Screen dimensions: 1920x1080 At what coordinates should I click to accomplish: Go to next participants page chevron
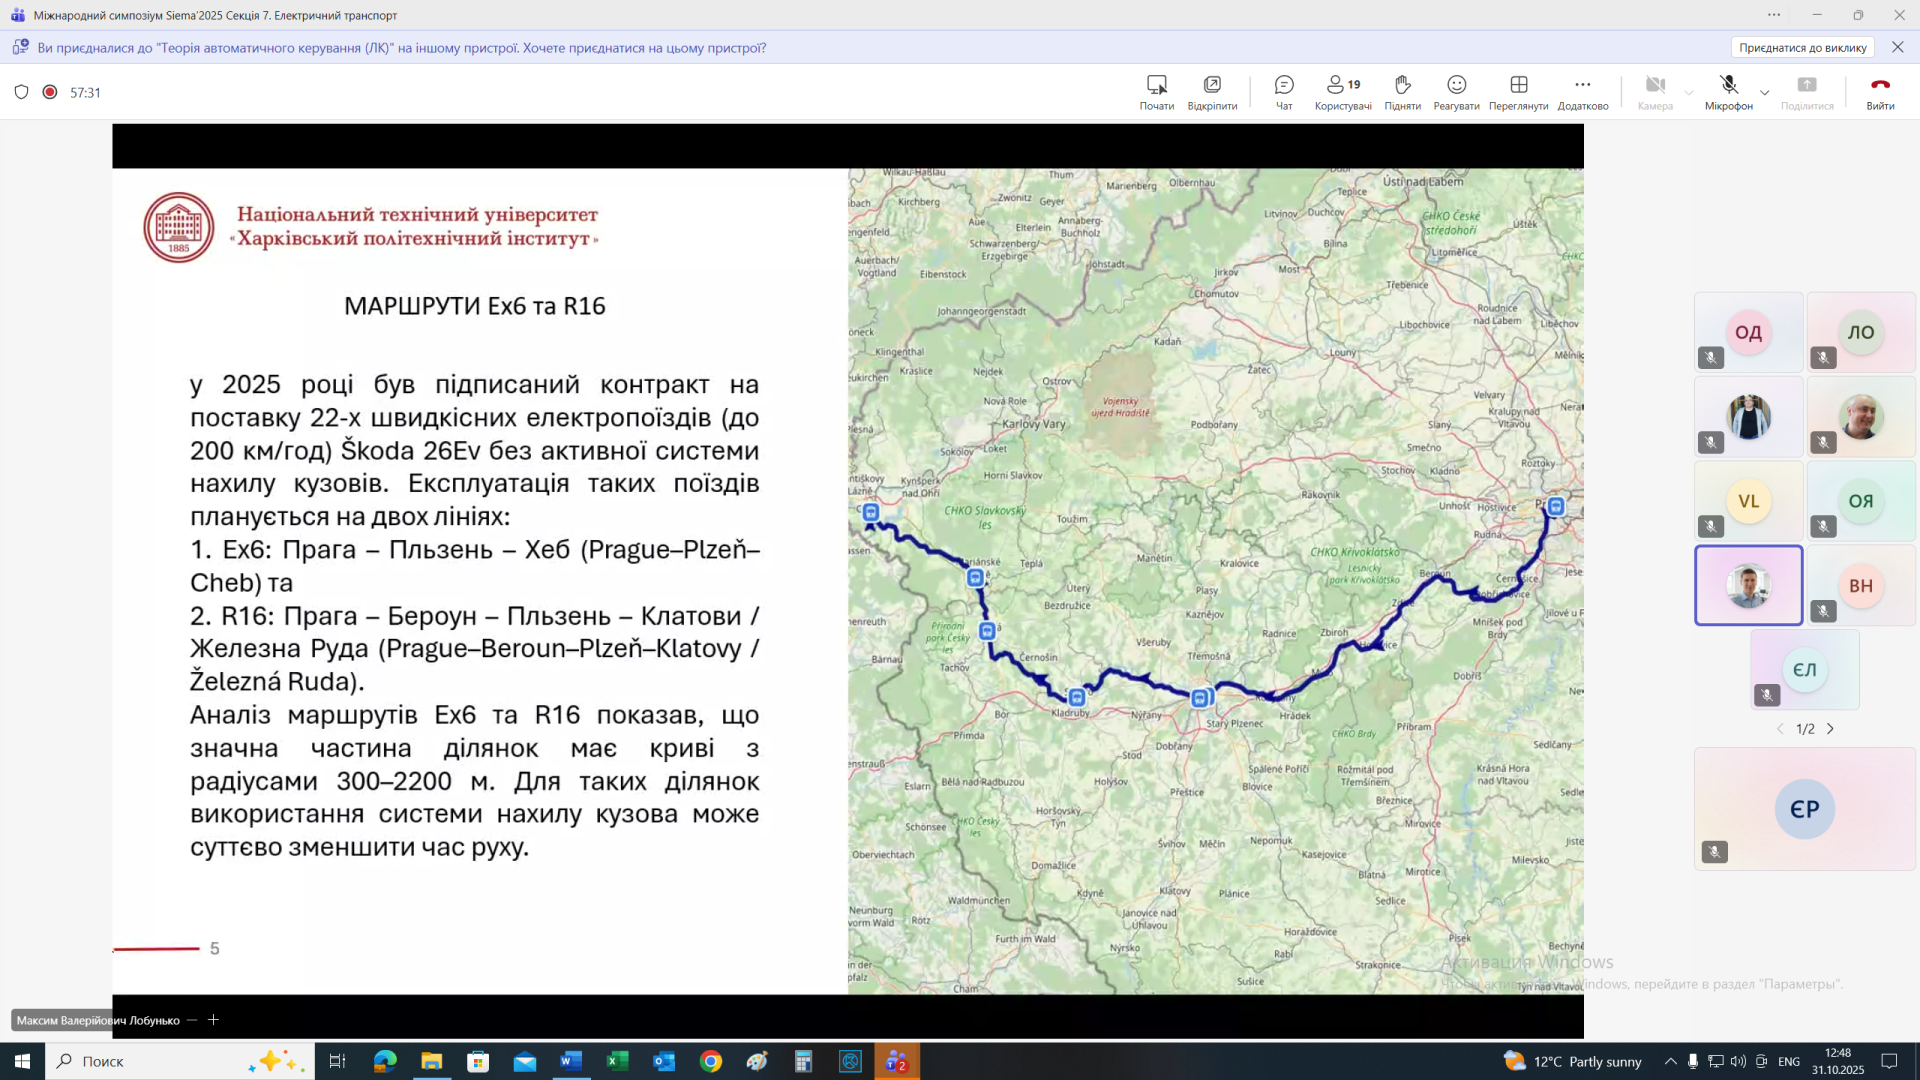[1831, 729]
